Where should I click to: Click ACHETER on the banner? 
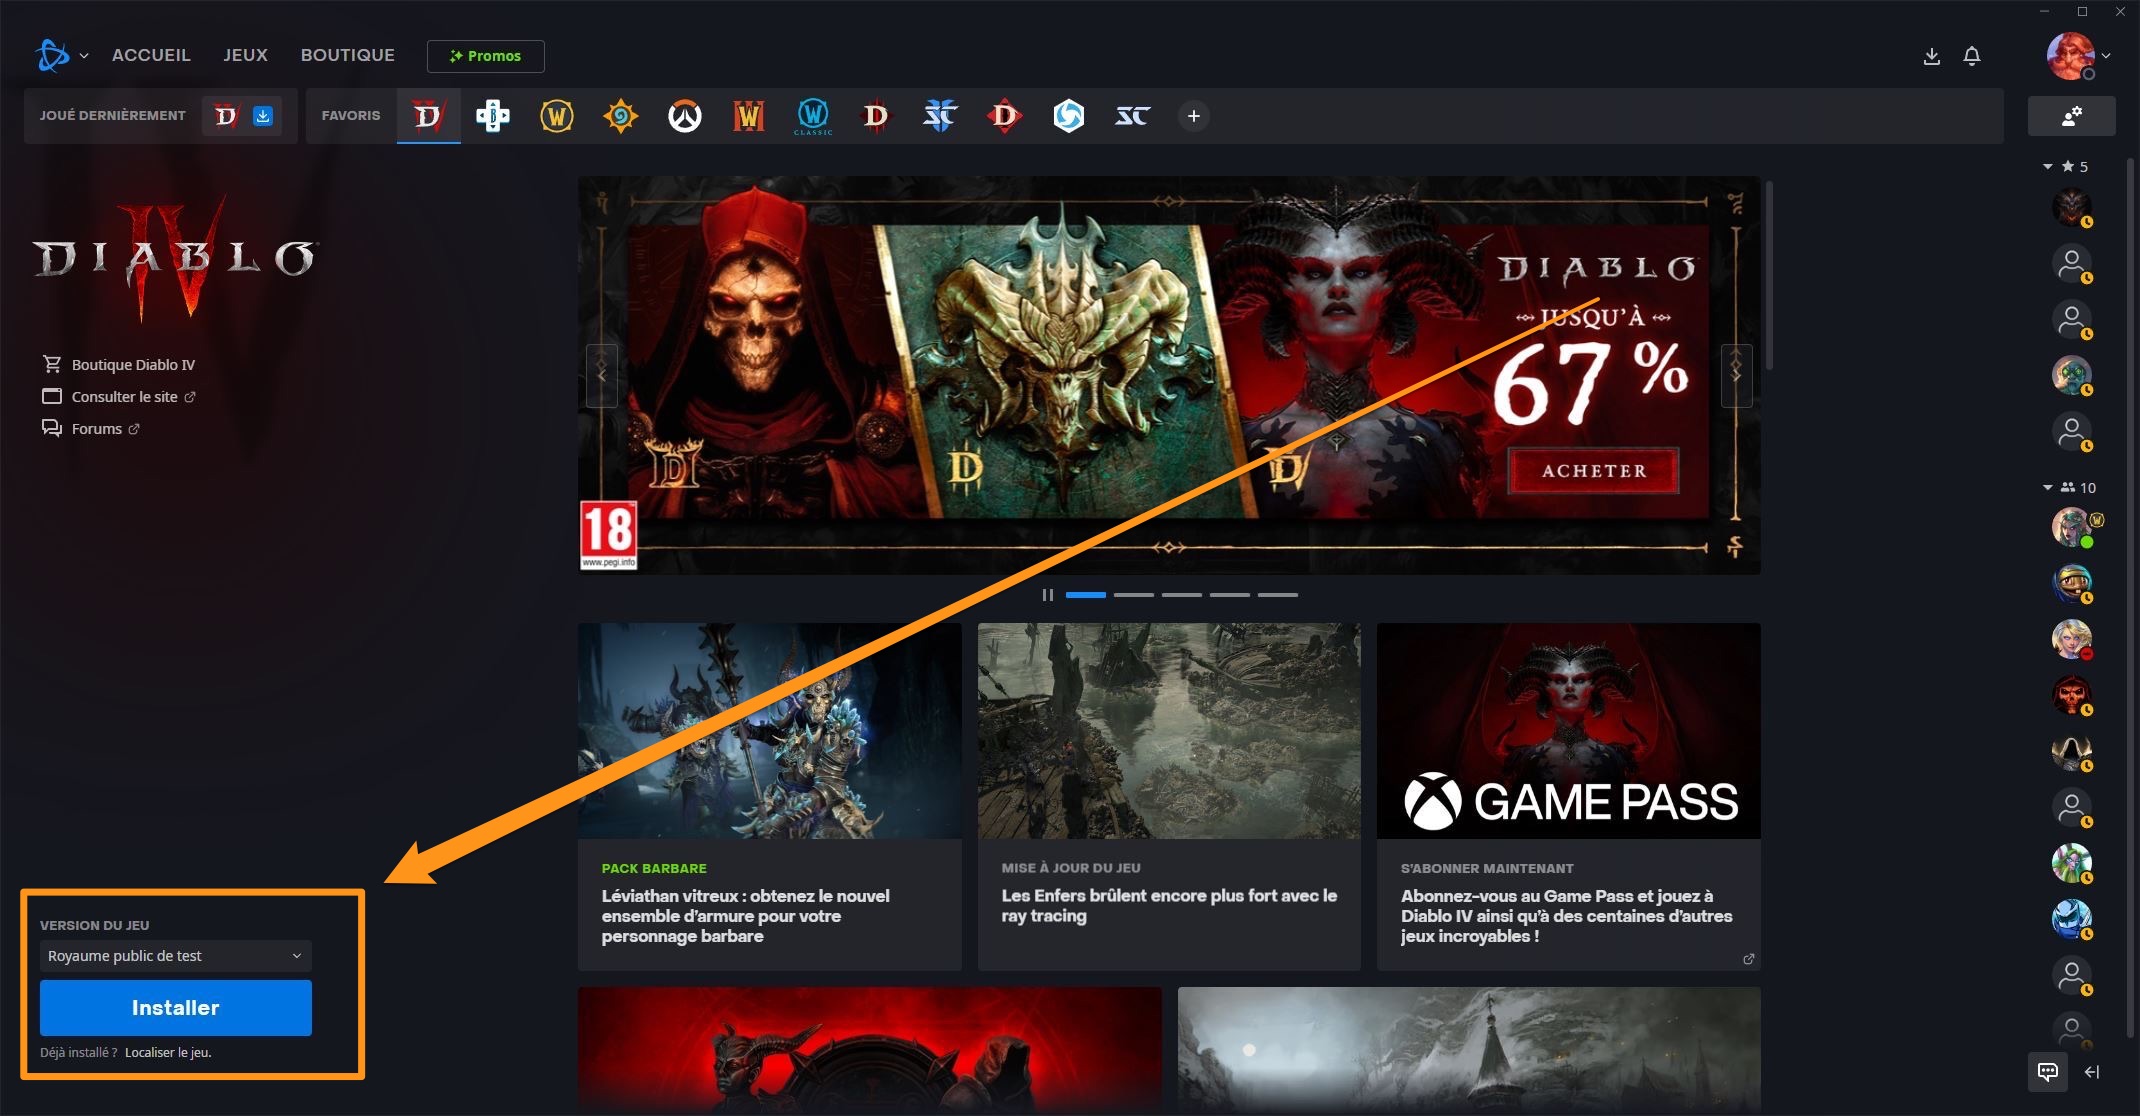coord(1594,471)
